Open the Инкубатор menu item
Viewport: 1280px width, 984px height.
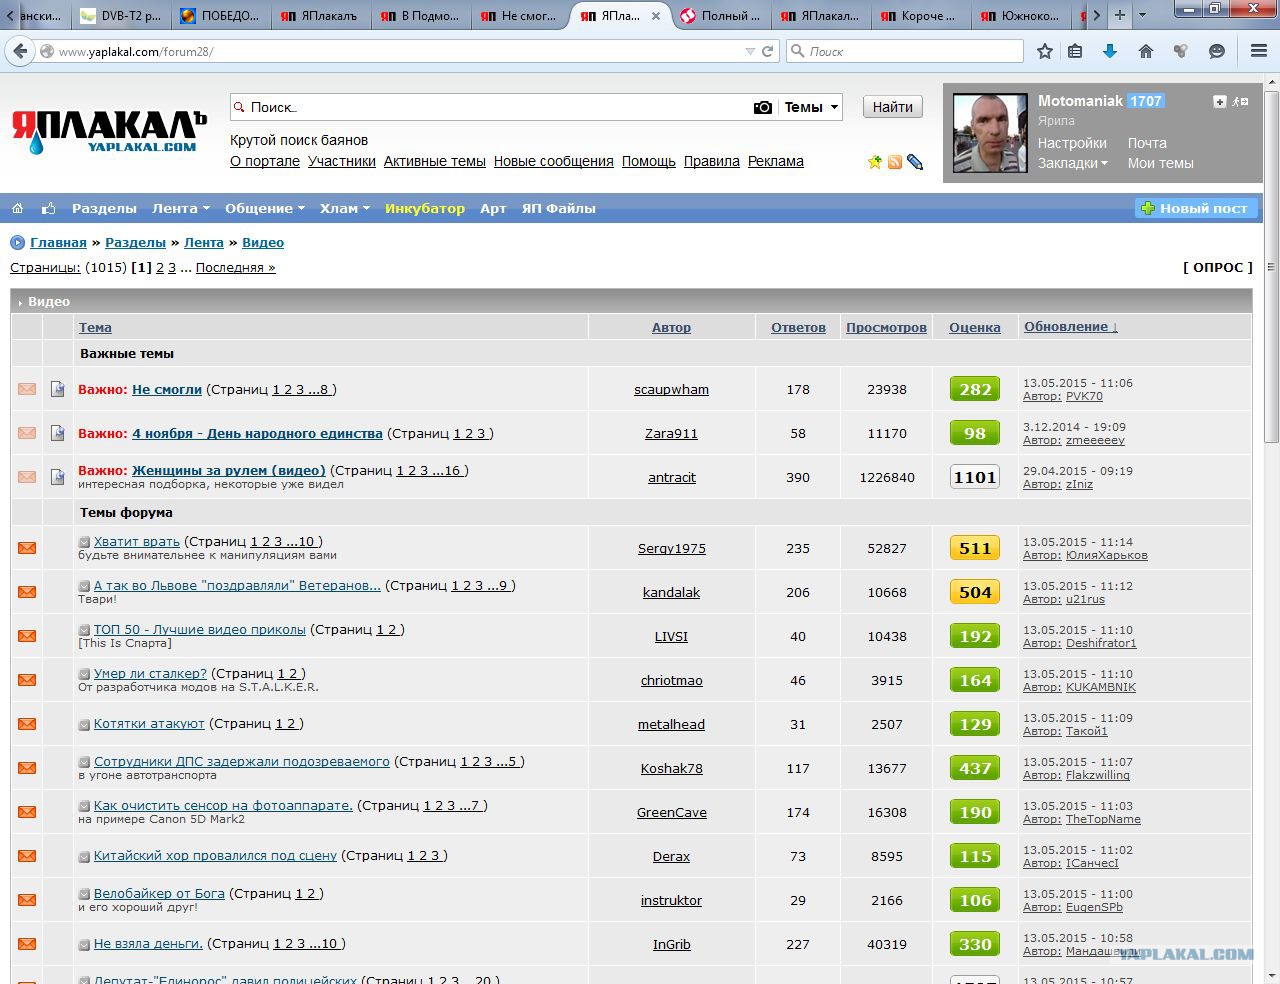(x=425, y=208)
